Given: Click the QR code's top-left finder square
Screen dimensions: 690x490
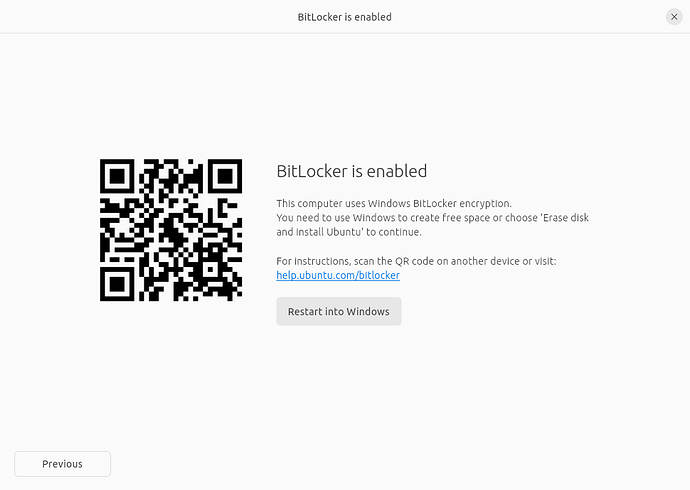Looking at the screenshot, I should [117, 176].
